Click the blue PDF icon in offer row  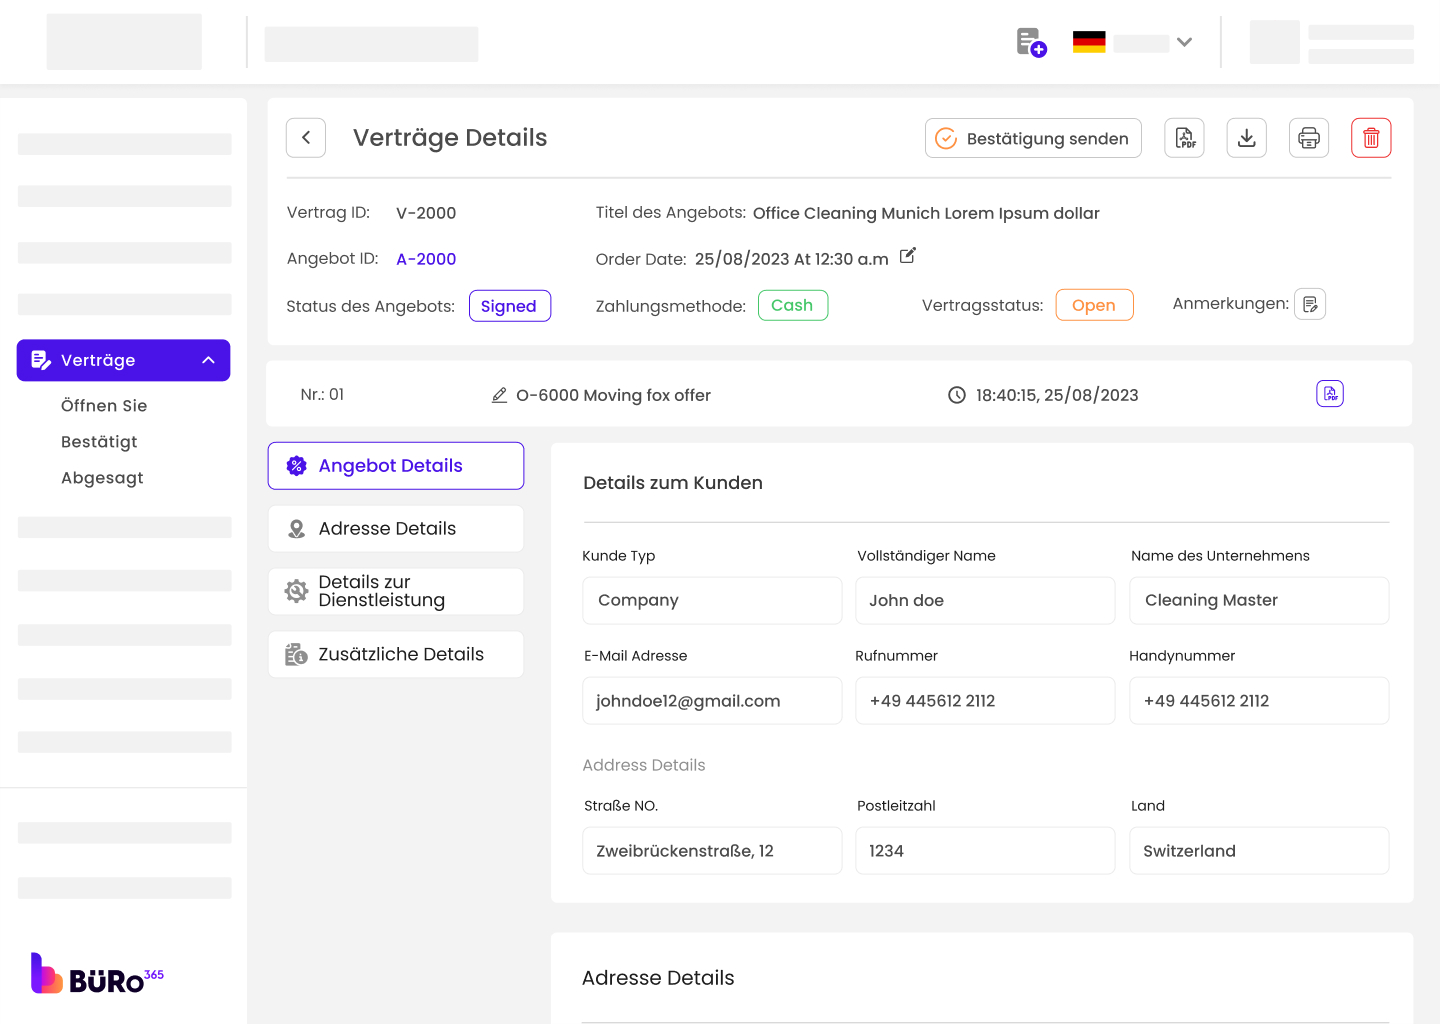point(1329,394)
